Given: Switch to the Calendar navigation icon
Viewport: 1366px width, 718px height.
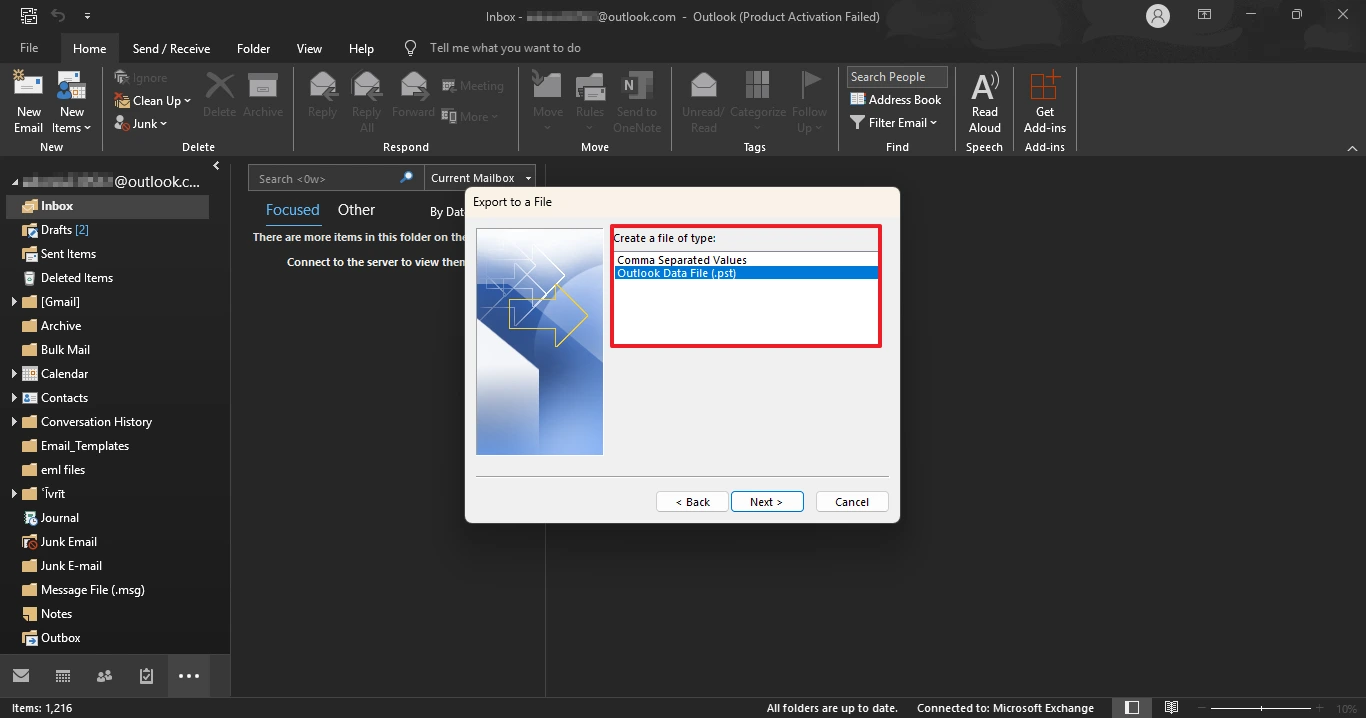Looking at the screenshot, I should (62, 675).
